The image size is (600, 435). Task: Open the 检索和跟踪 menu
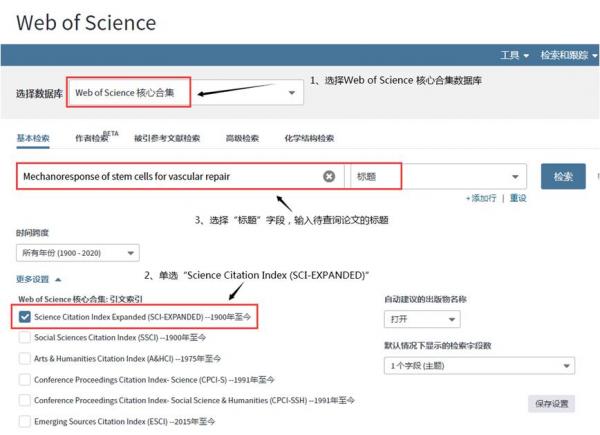pyautogui.click(x=568, y=55)
